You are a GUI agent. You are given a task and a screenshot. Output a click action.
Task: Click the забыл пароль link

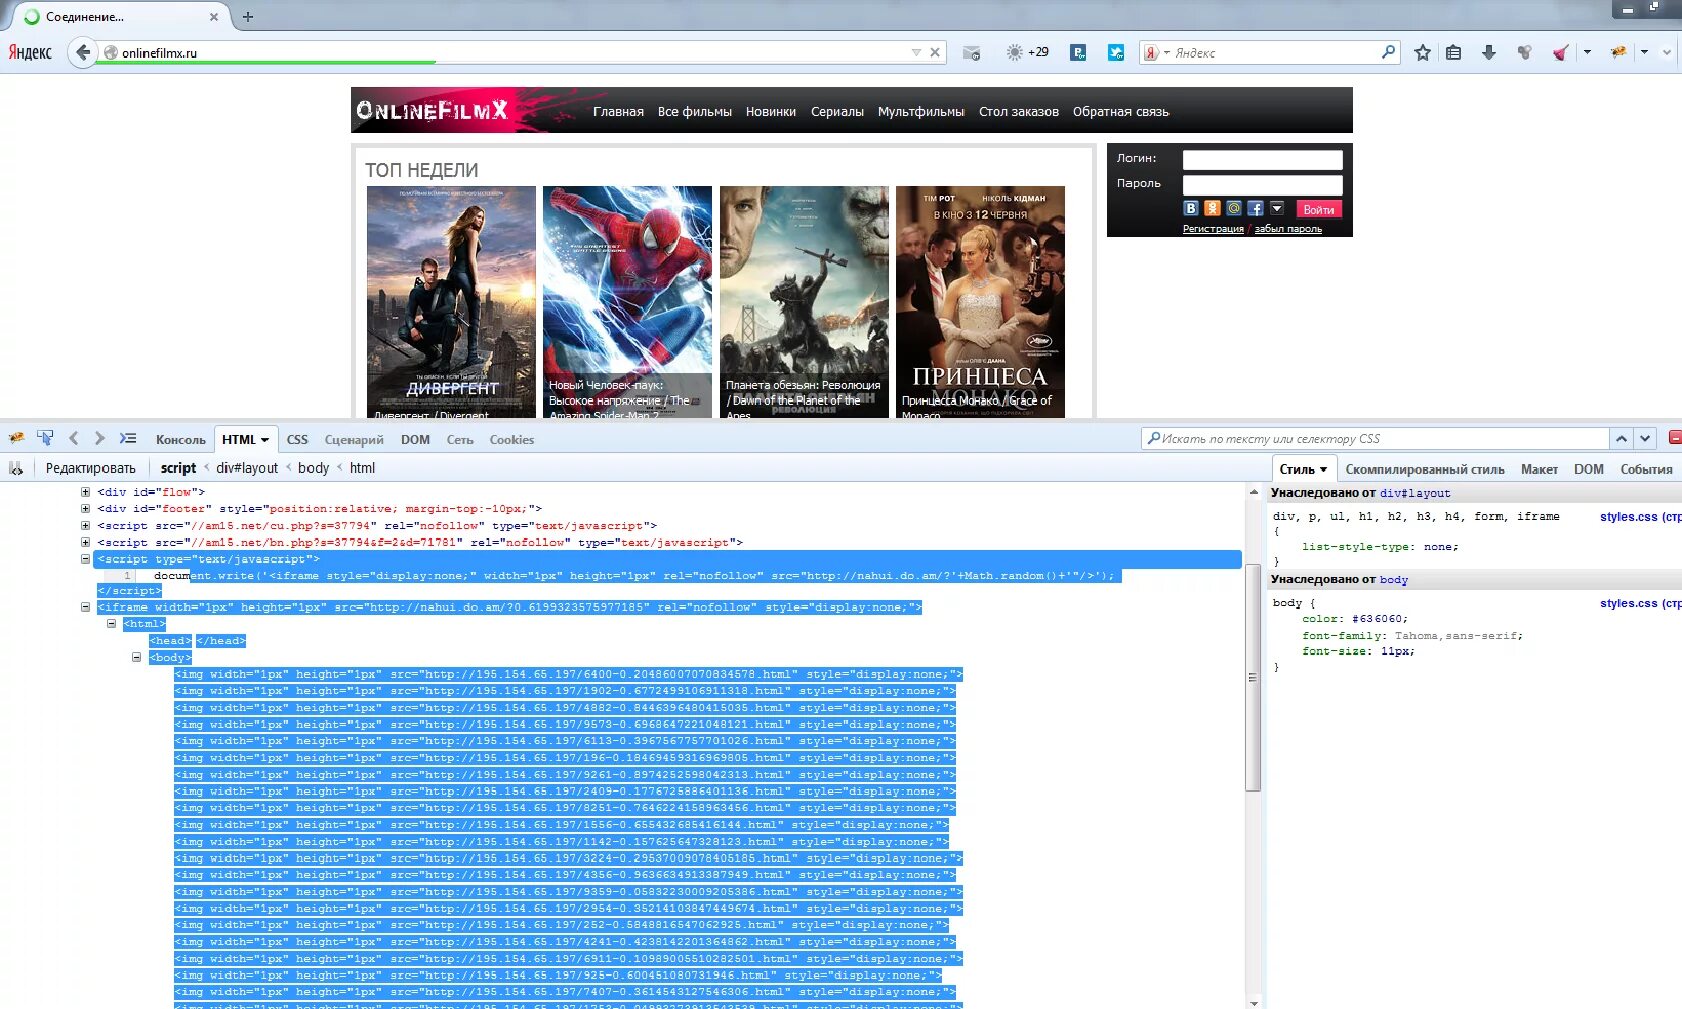(x=1288, y=229)
